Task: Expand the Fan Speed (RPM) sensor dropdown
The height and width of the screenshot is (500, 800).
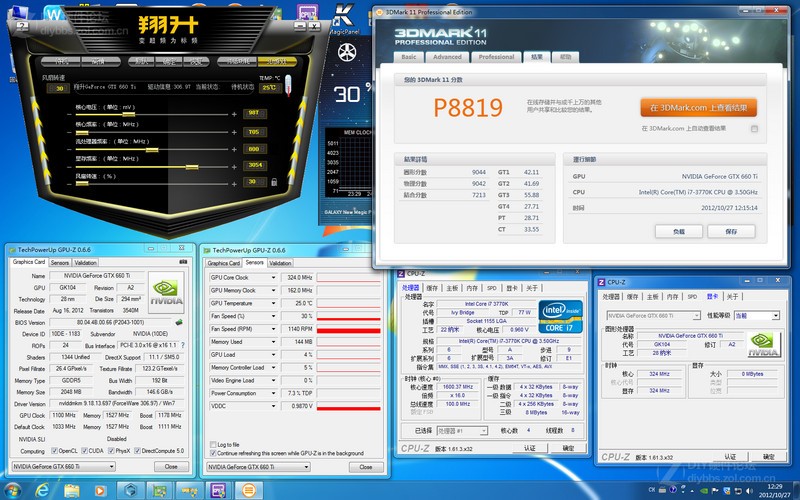Action: click(x=273, y=329)
